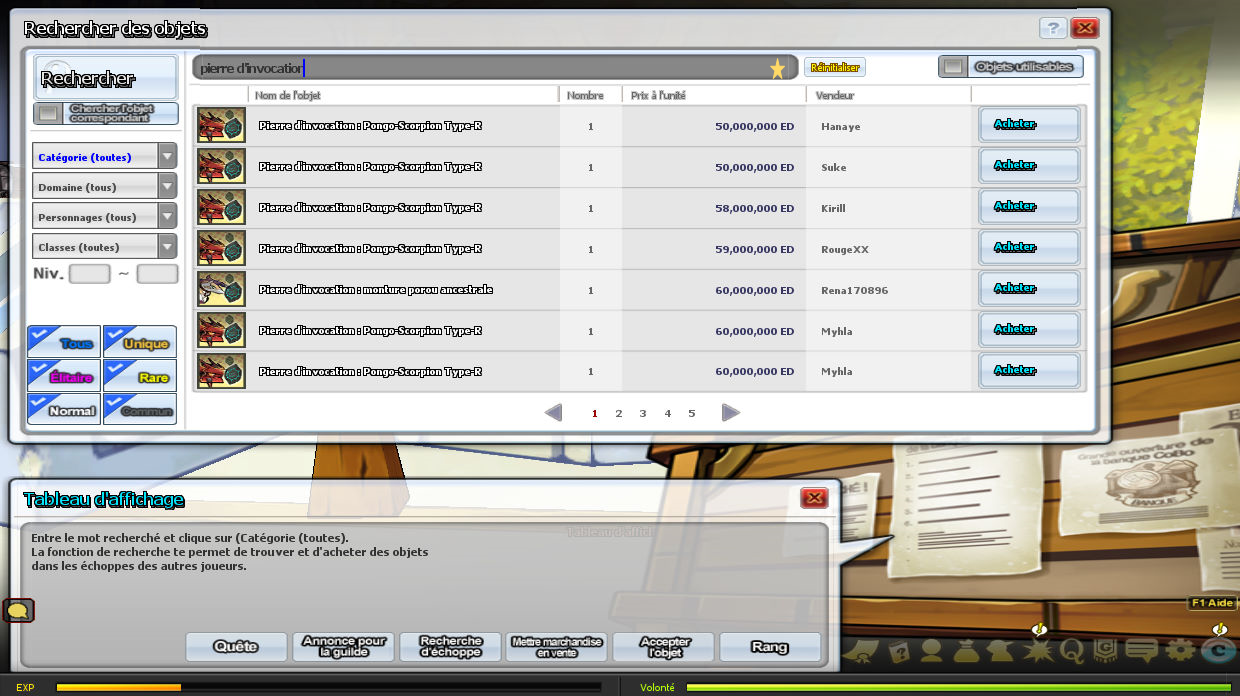The image size is (1240, 696).
Task: Toggle the 'Élitaire' rarity filter
Action: coord(64,376)
